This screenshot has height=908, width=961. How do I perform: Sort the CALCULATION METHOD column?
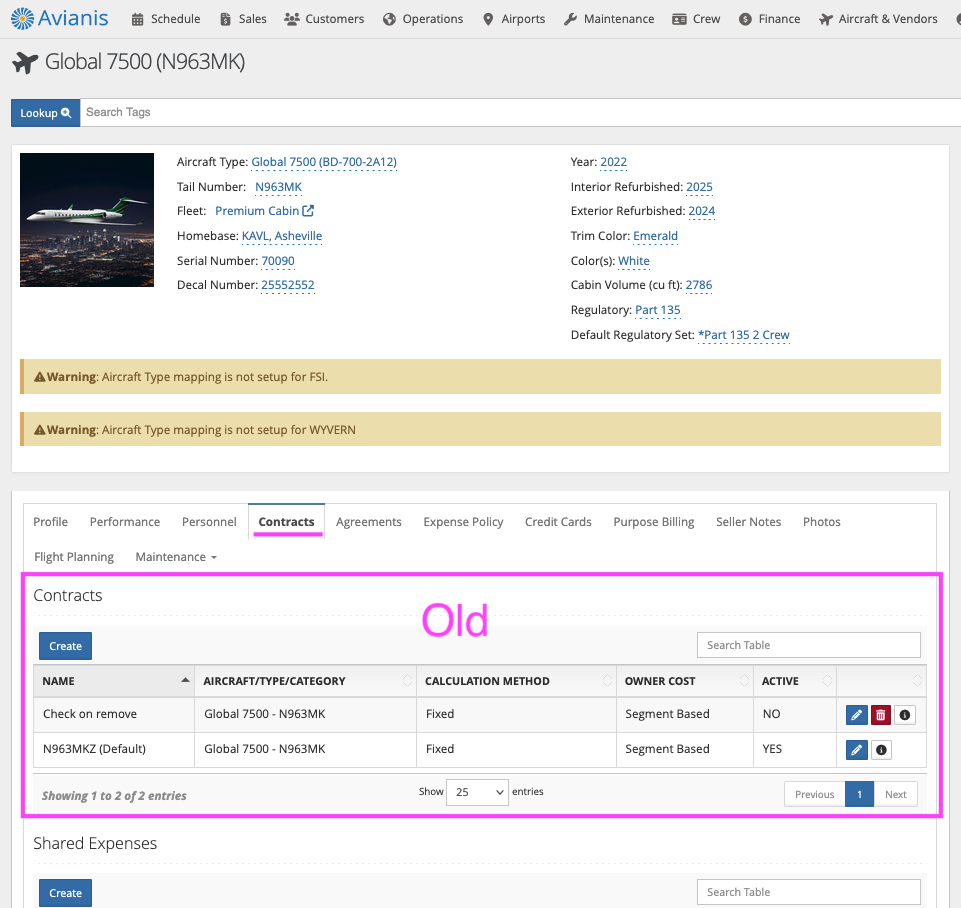click(607, 681)
